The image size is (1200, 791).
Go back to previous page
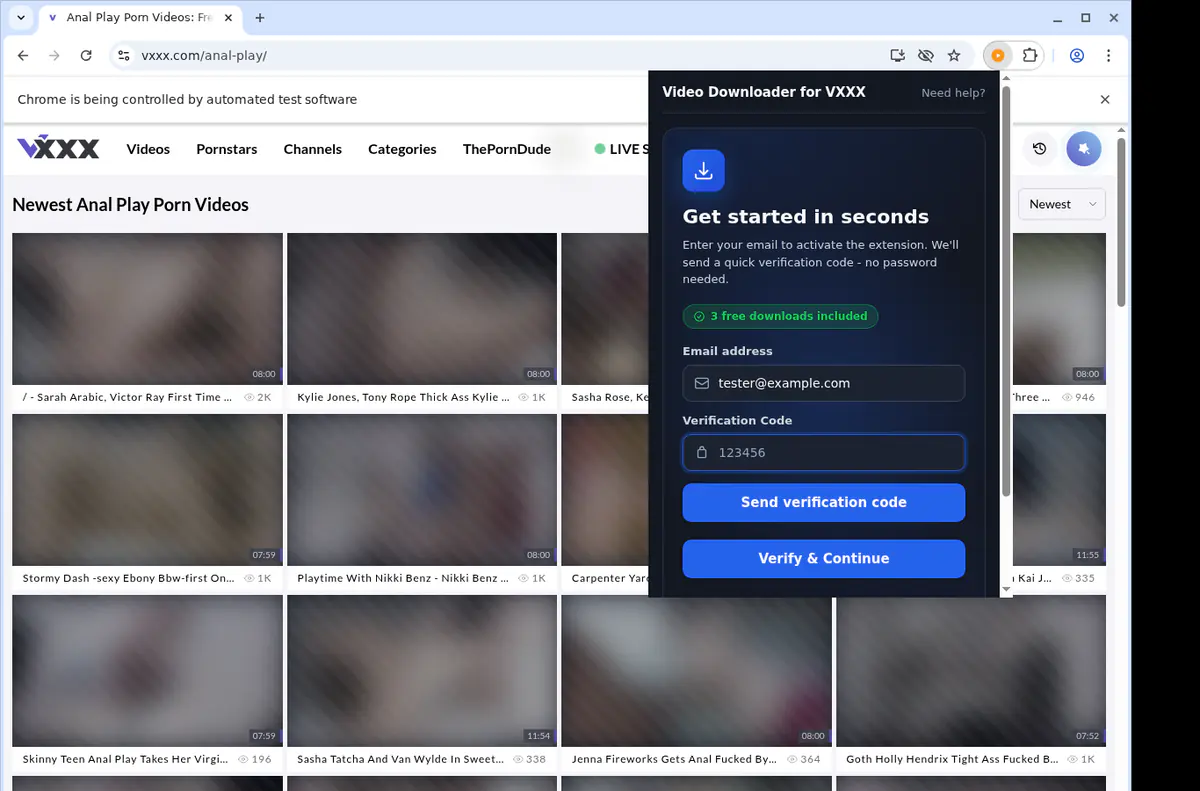(x=23, y=56)
